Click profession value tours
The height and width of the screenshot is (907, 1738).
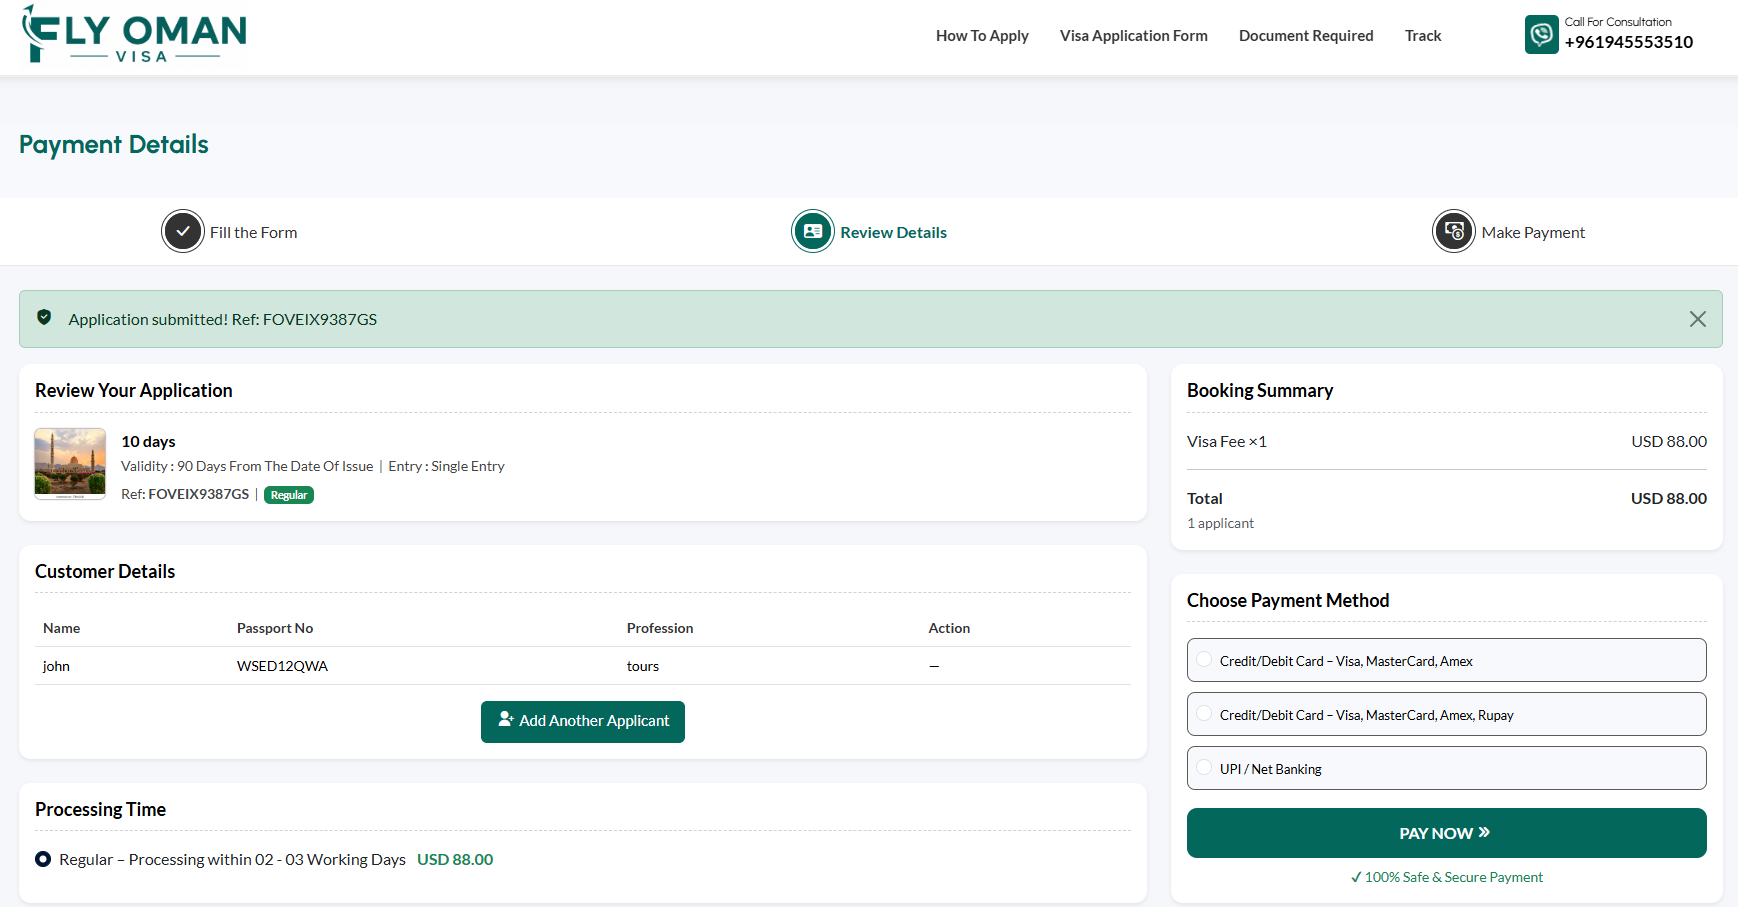643,666
